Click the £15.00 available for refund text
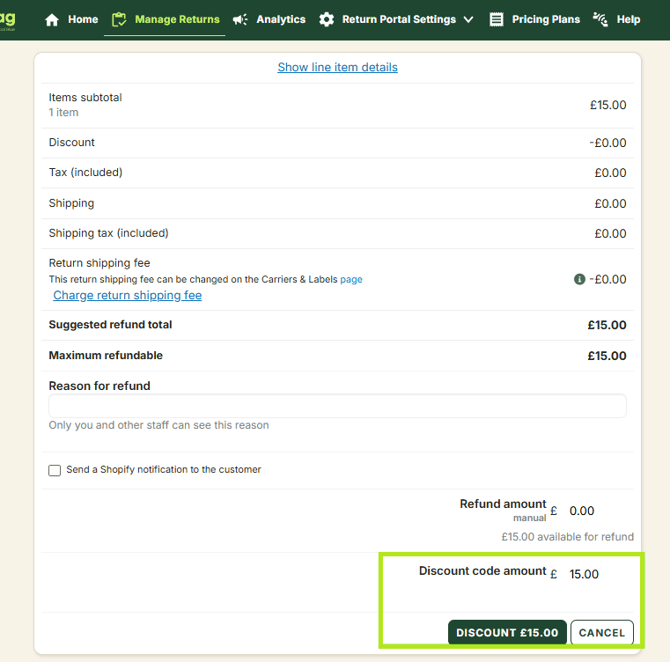Image resolution: width=670 pixels, height=662 pixels. tap(567, 537)
